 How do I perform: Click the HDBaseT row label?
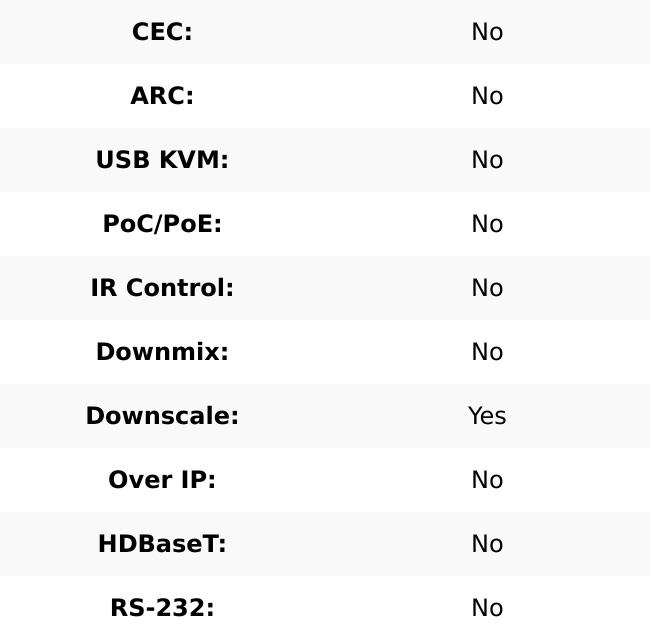click(x=162, y=544)
